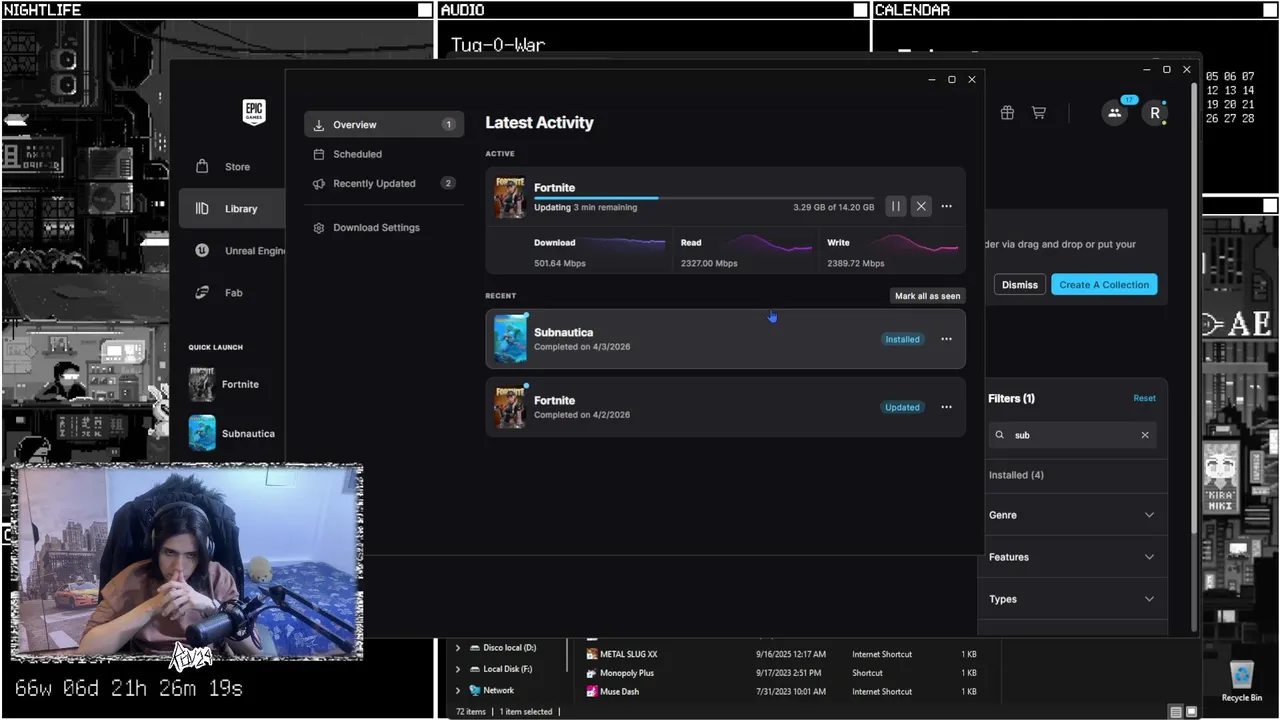Open the Recycle Bin desktop icon

(x=1242, y=681)
